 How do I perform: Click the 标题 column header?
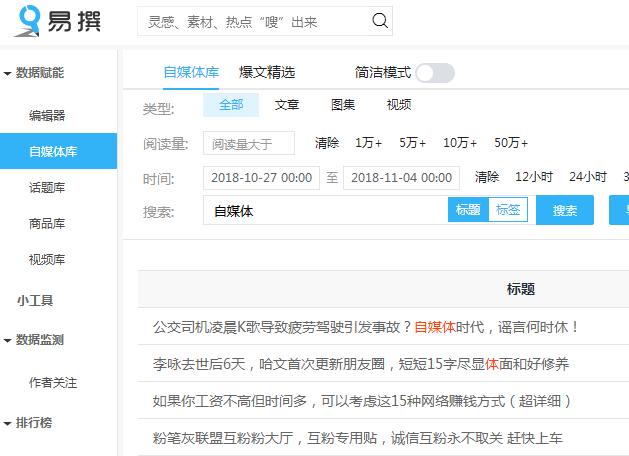pos(521,289)
